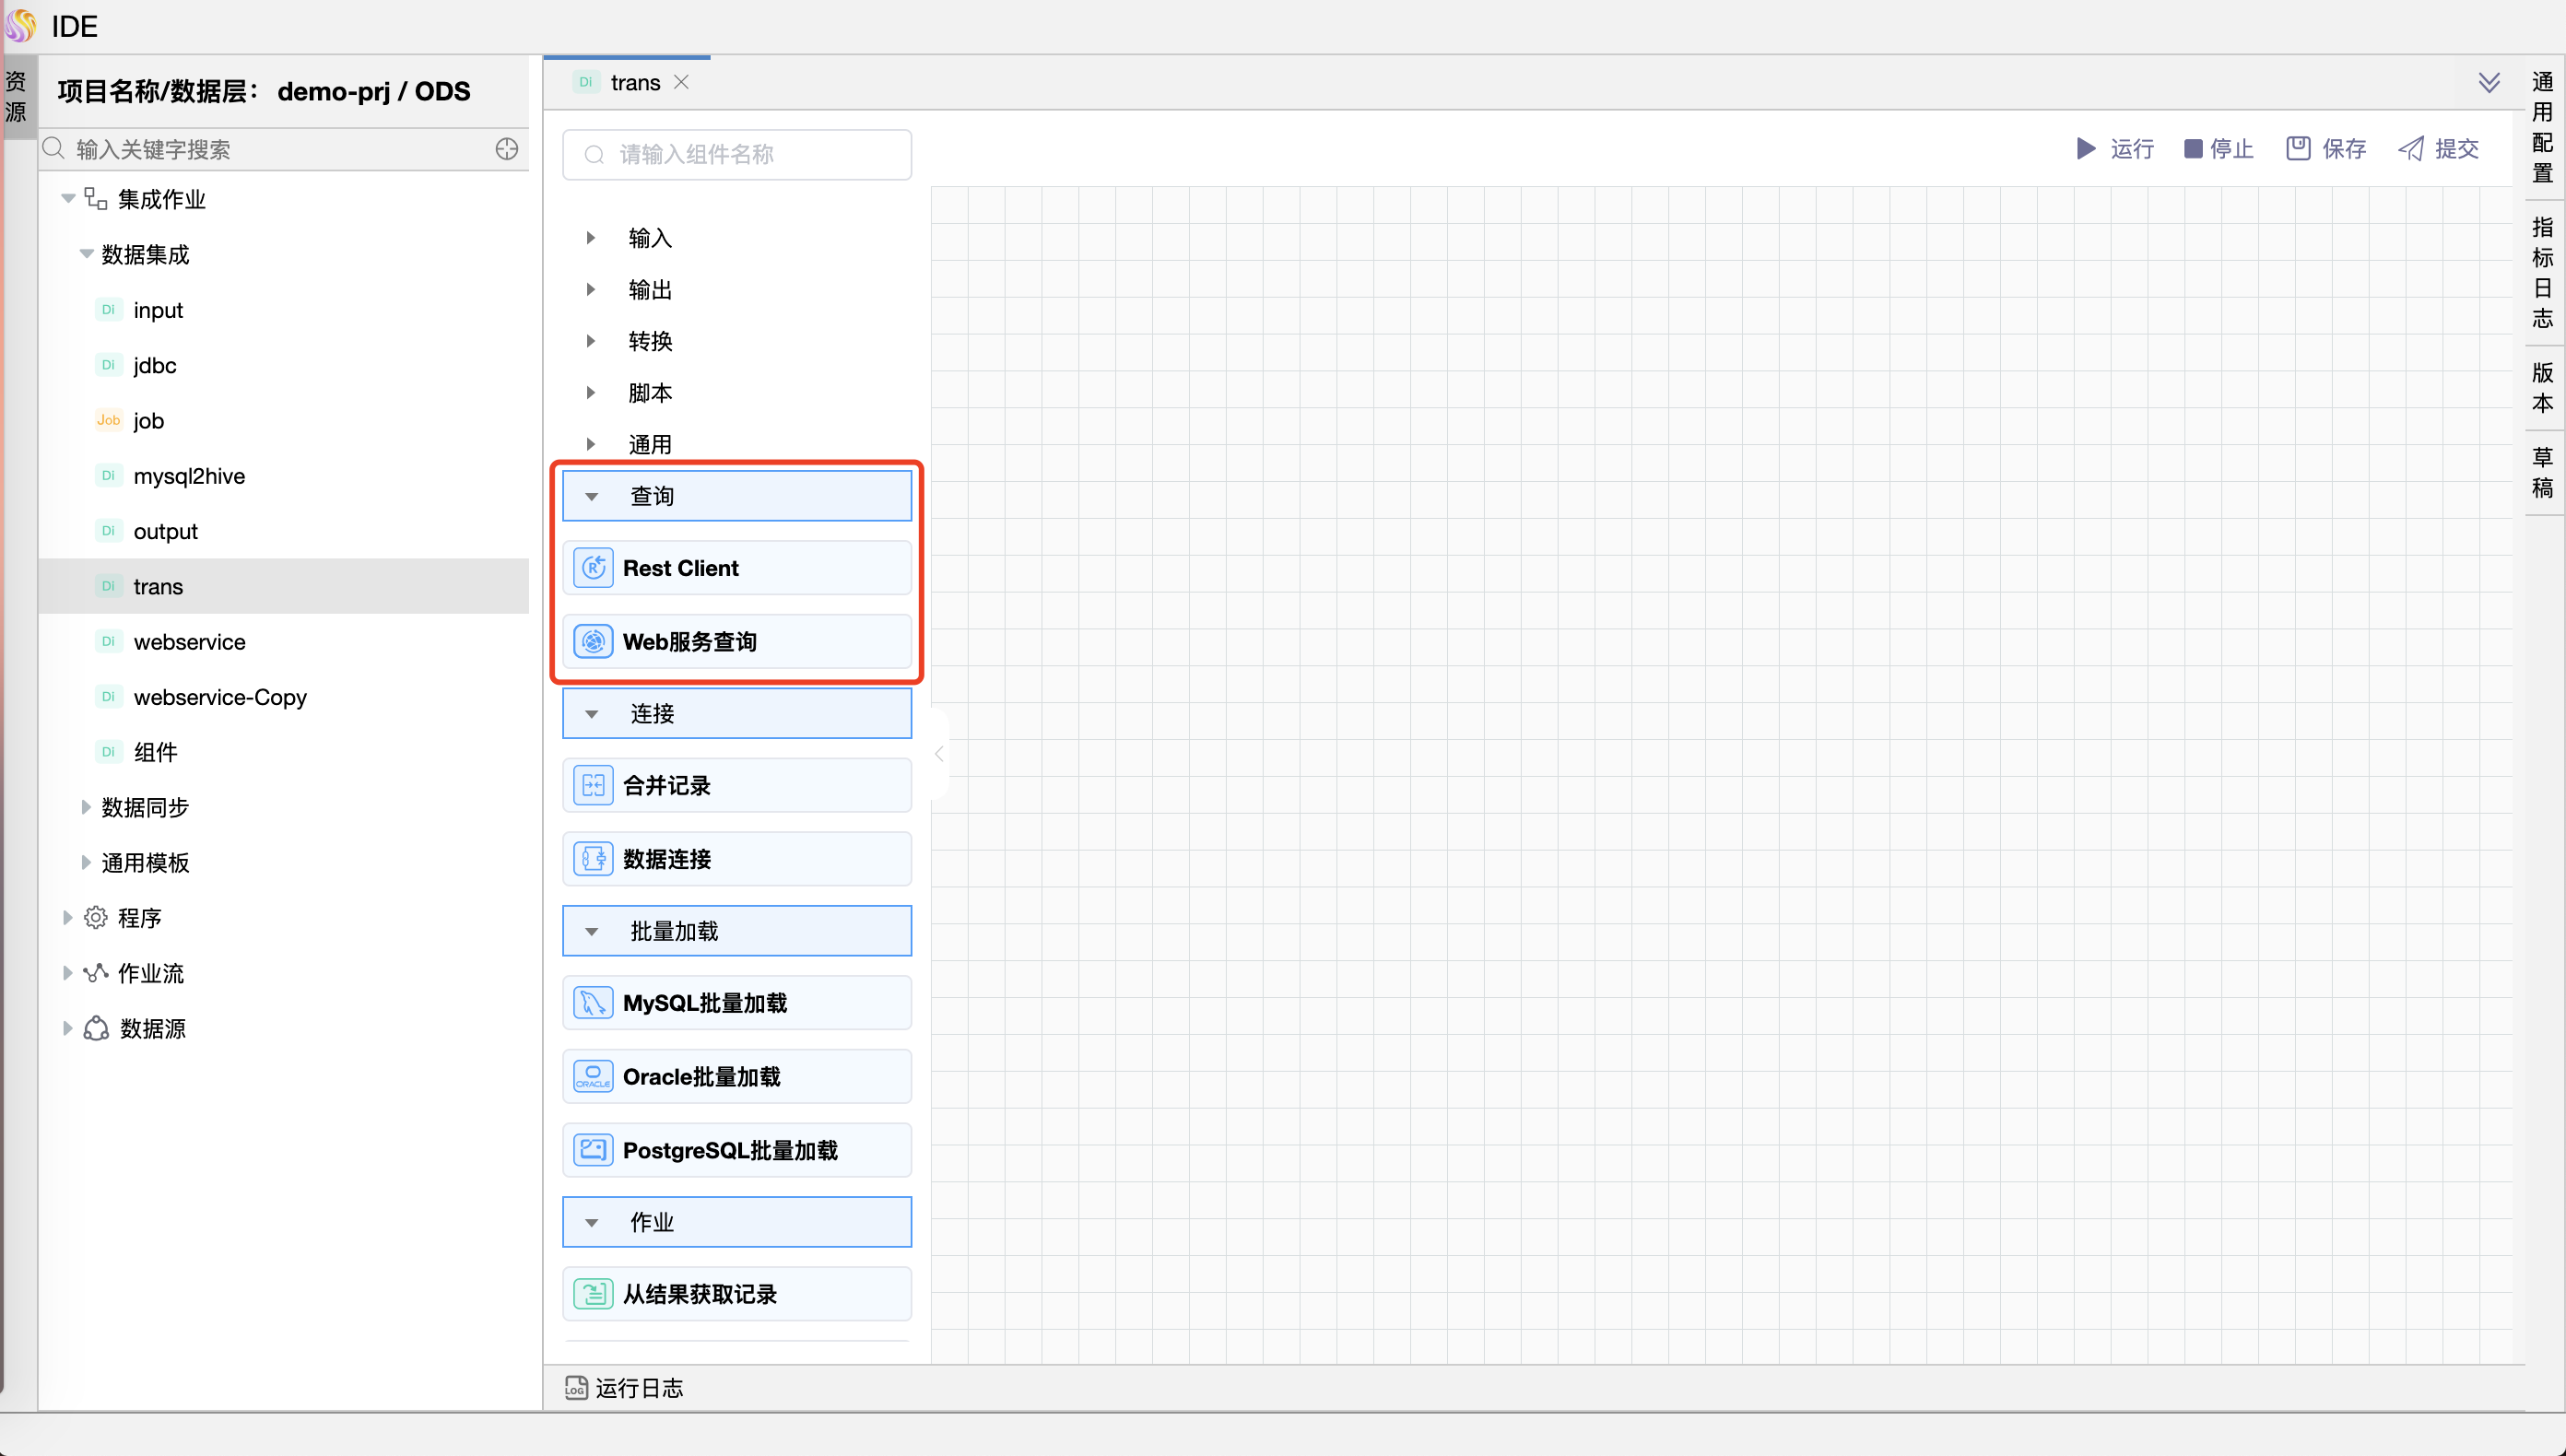
Task: Click the Save disk icon
Action: coord(2298,149)
